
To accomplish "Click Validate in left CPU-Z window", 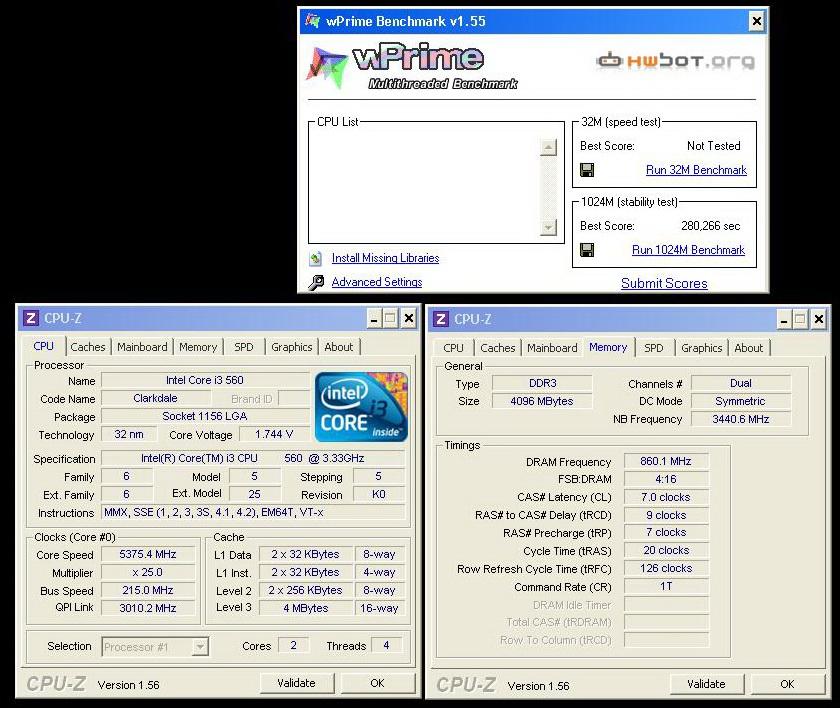I will [297, 683].
